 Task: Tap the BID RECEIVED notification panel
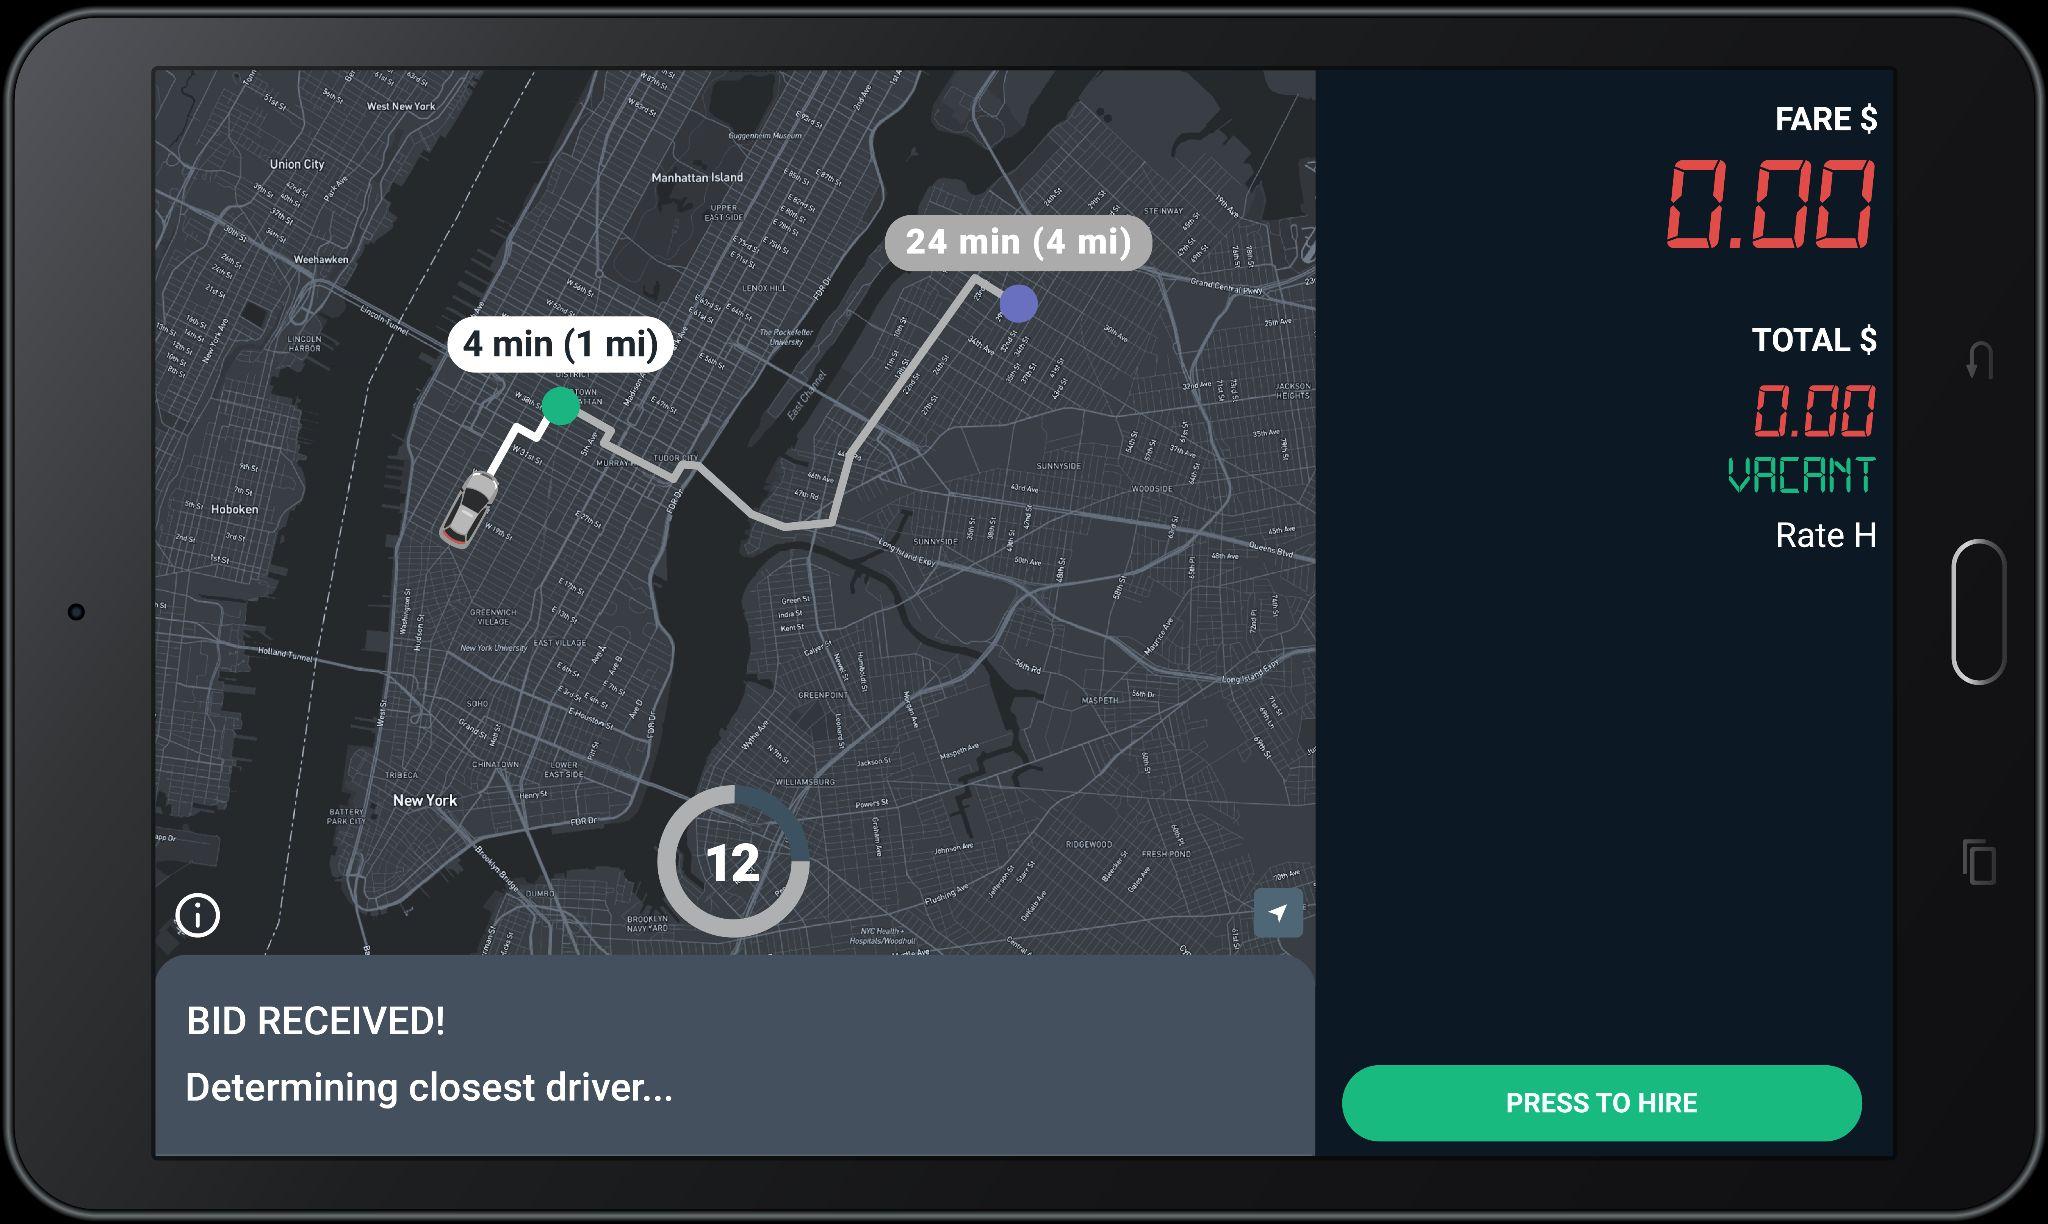point(734,1056)
